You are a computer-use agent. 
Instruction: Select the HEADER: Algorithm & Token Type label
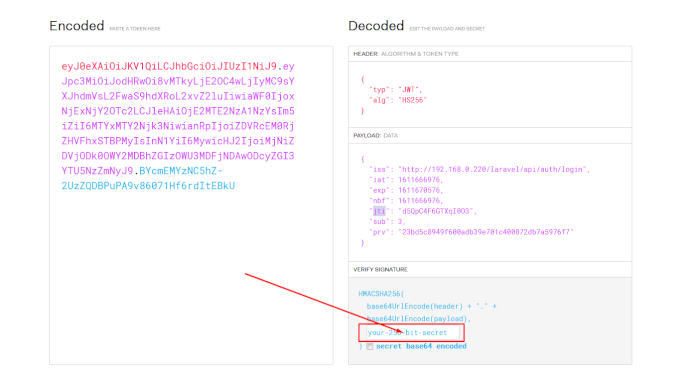coord(406,54)
